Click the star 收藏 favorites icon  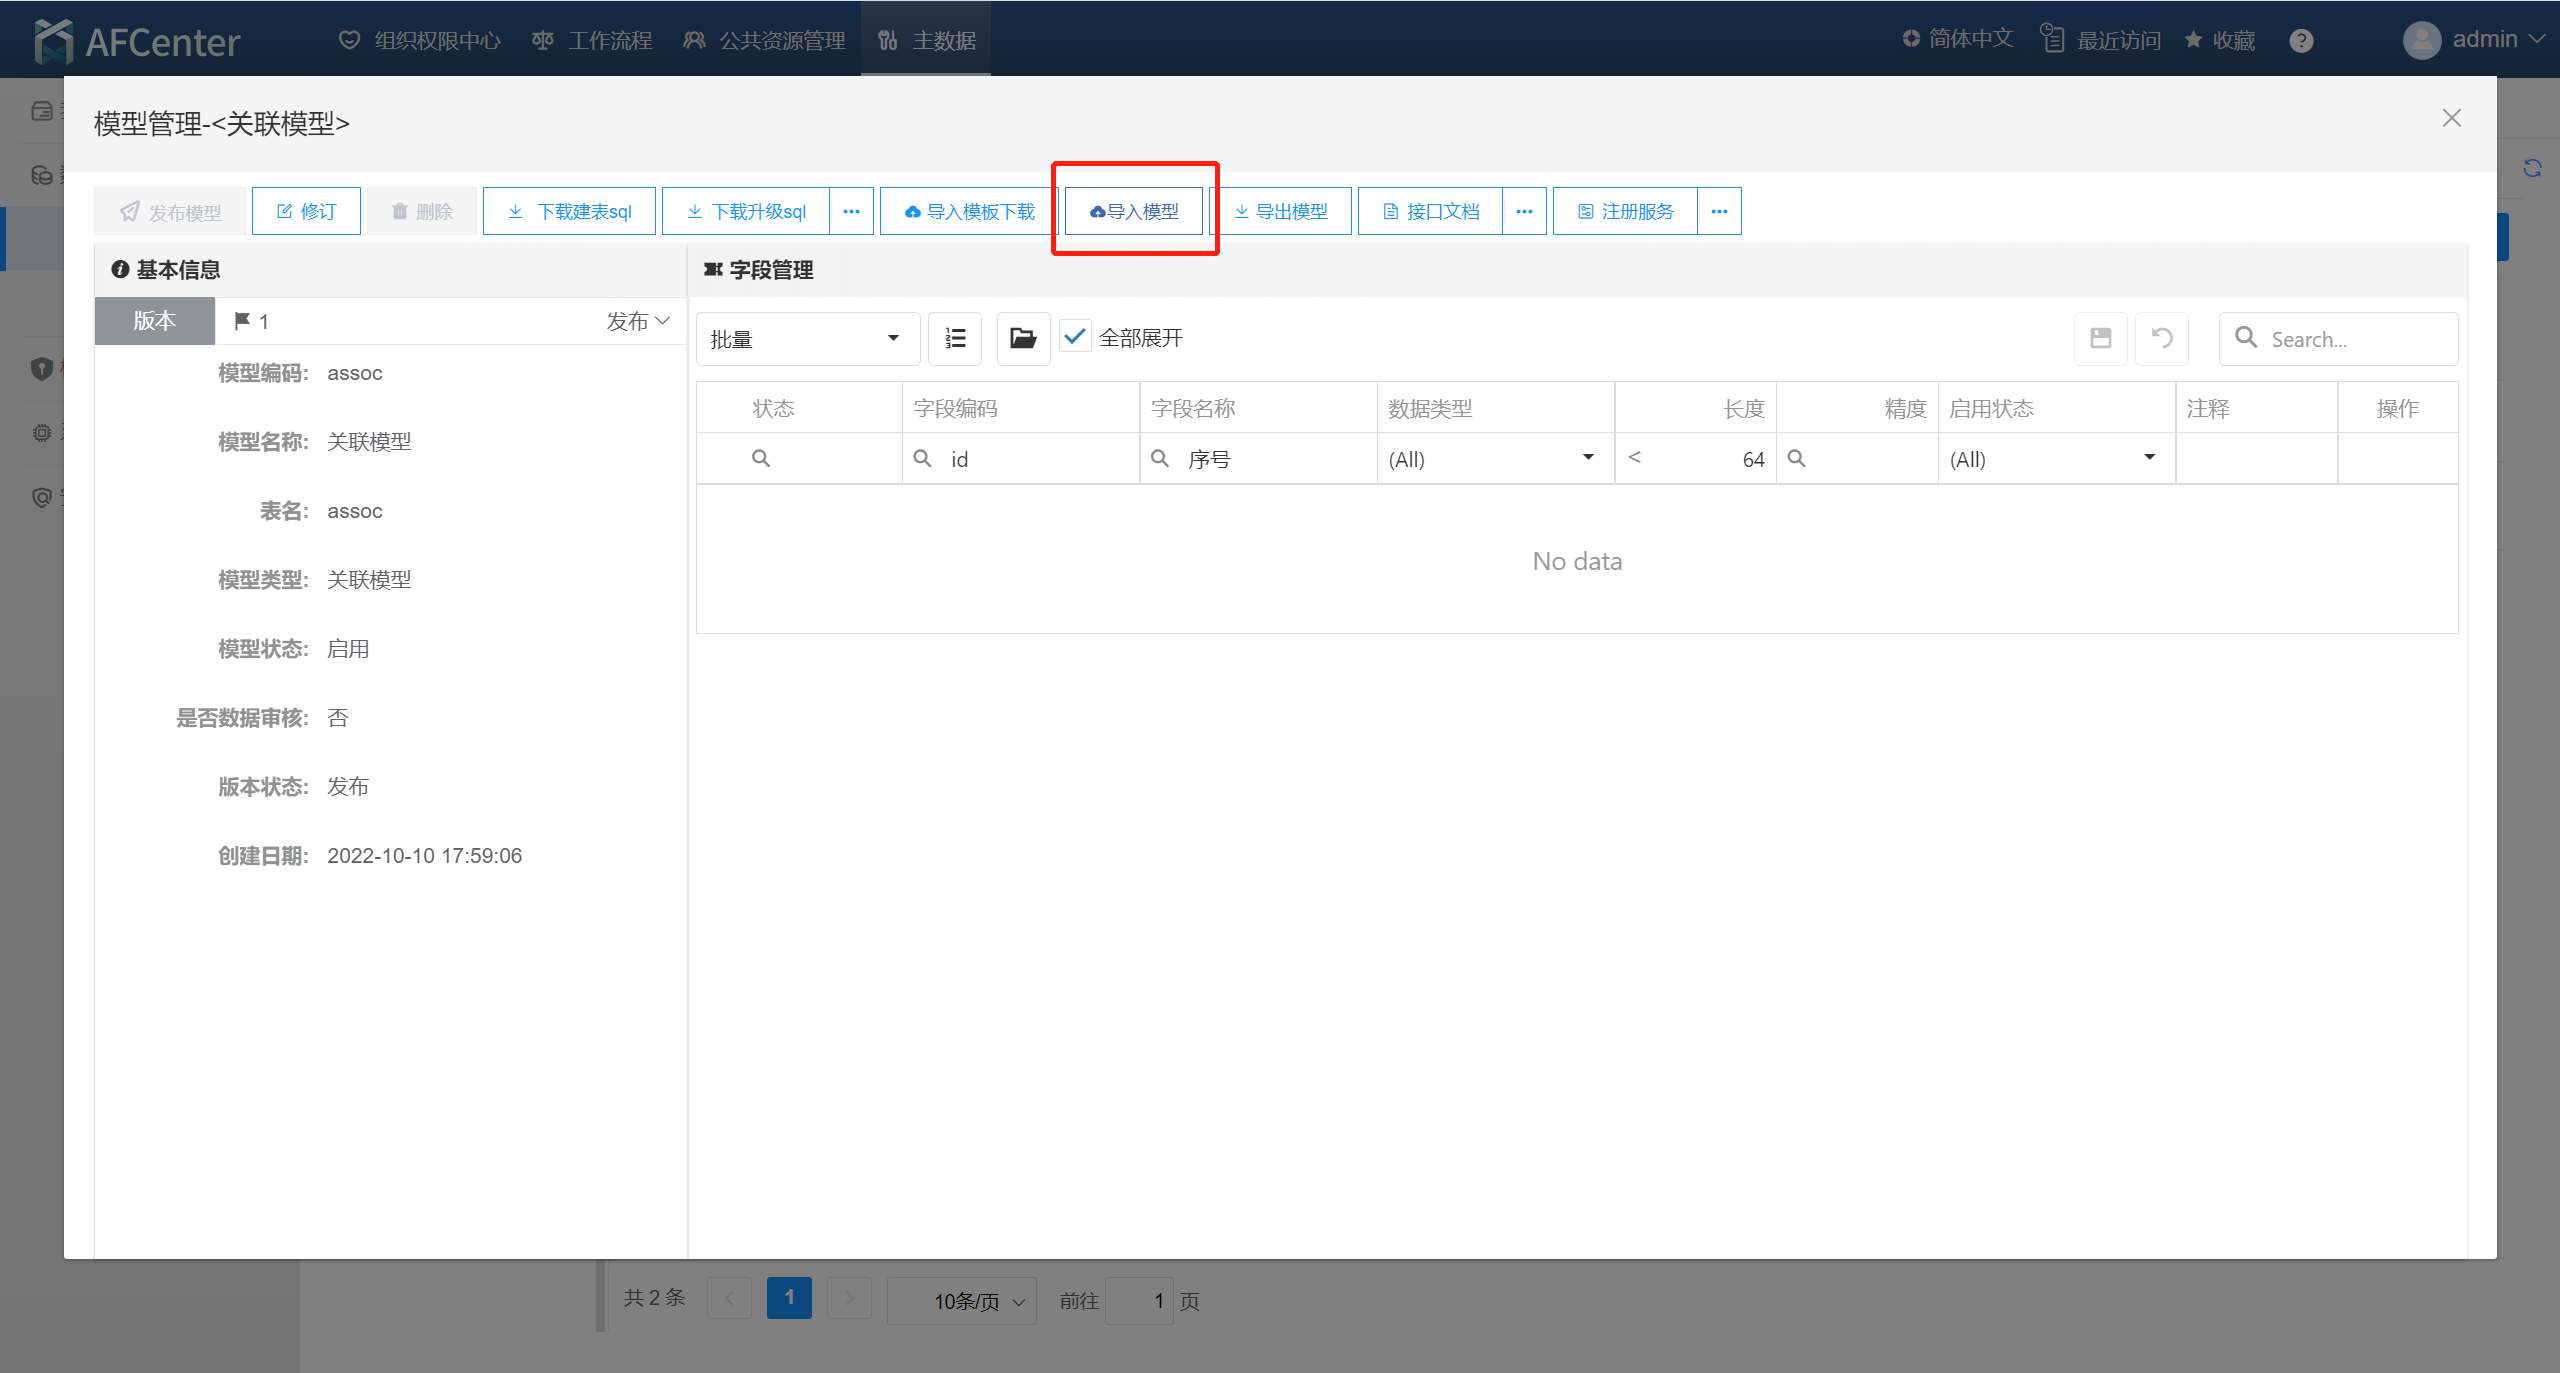[2193, 40]
